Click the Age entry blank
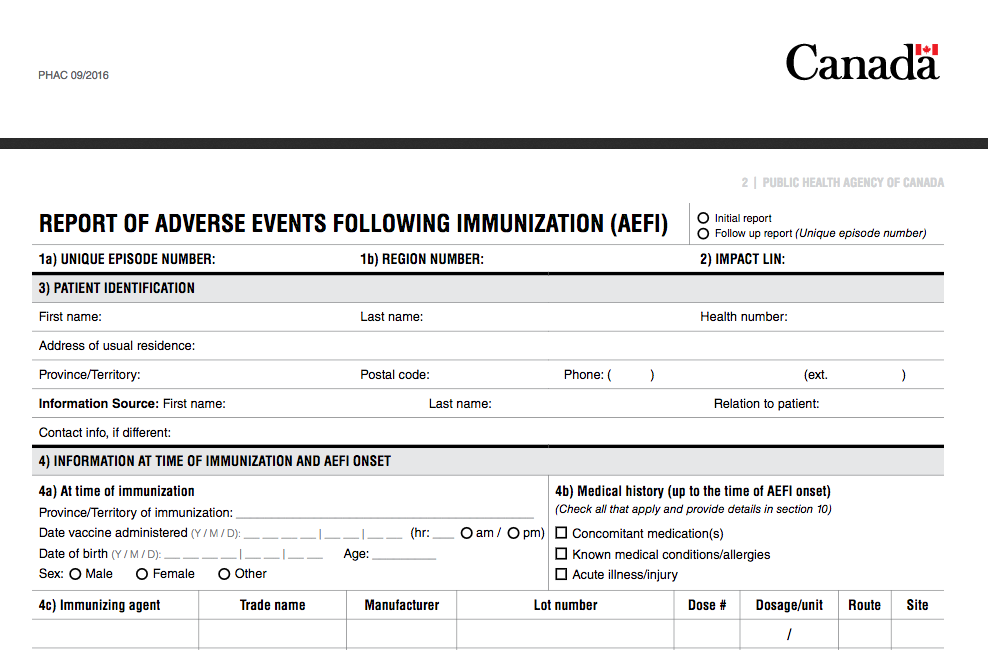 point(404,554)
